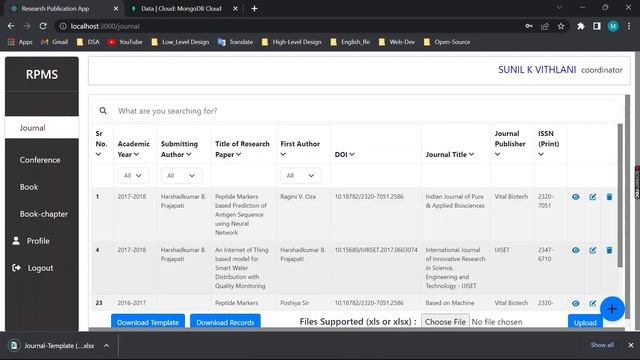Sort by Journal Publisher chevron
This screenshot has height=360, width=640.
coord(497,154)
